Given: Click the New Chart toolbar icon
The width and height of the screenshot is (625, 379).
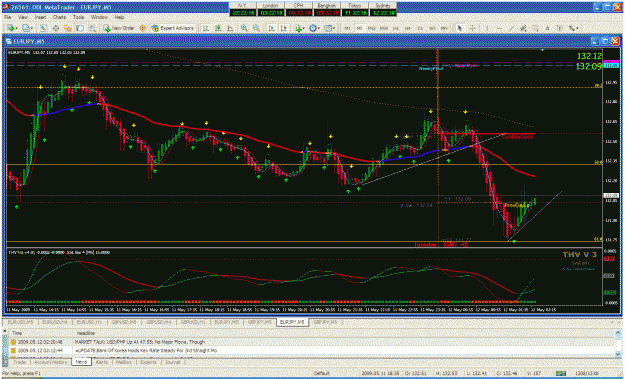Looking at the screenshot, I should [x=12, y=28].
